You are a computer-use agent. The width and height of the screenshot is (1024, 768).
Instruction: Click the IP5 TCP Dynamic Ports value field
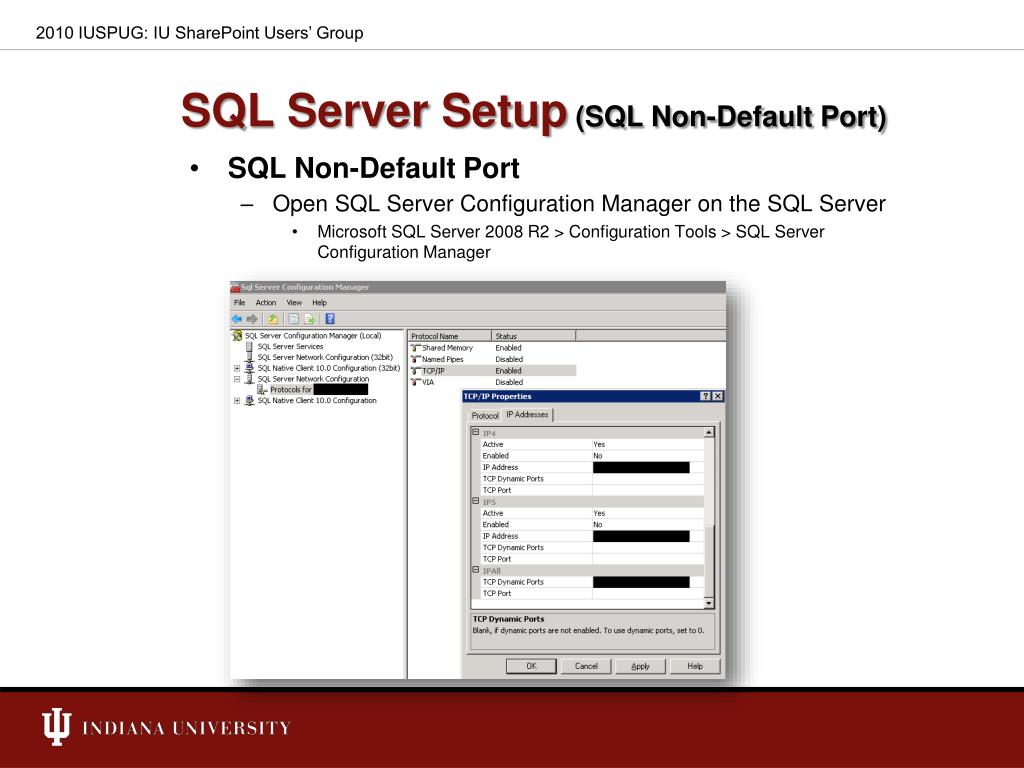648,547
